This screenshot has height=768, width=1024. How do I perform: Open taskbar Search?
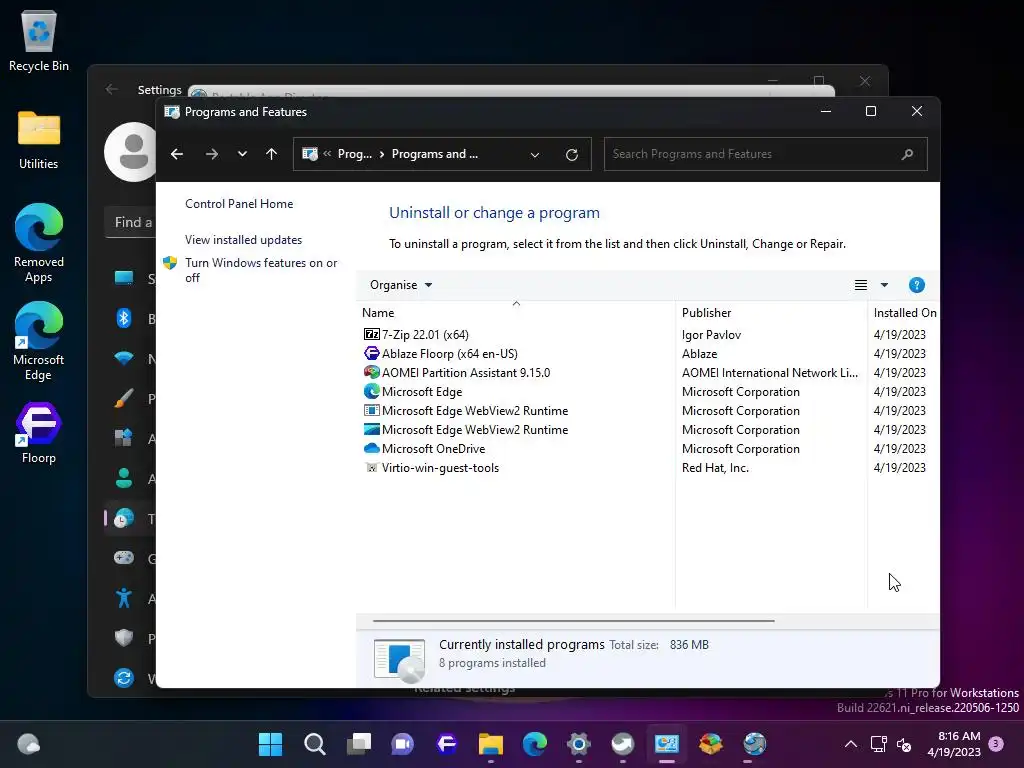pyautogui.click(x=315, y=744)
